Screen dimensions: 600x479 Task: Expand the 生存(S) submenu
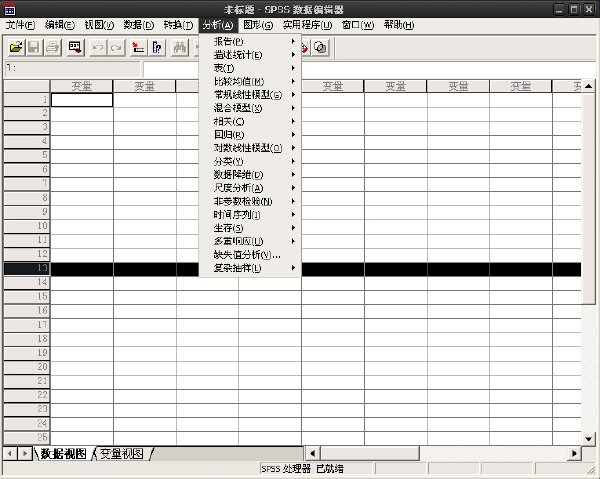[250, 228]
